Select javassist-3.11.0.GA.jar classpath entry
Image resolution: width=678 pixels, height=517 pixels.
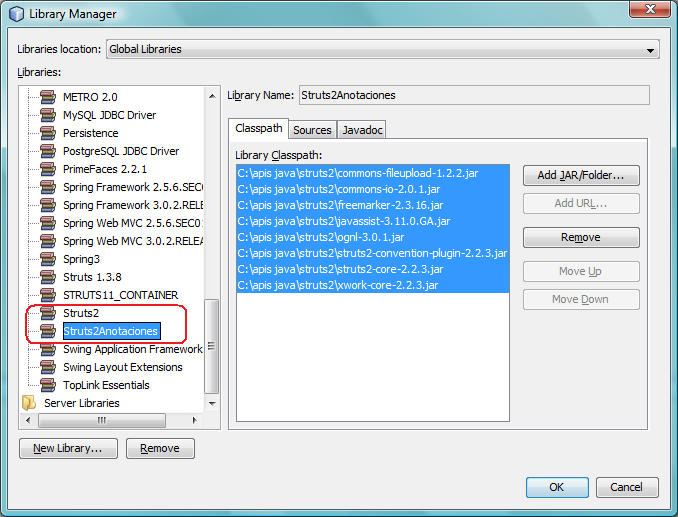pos(373,221)
